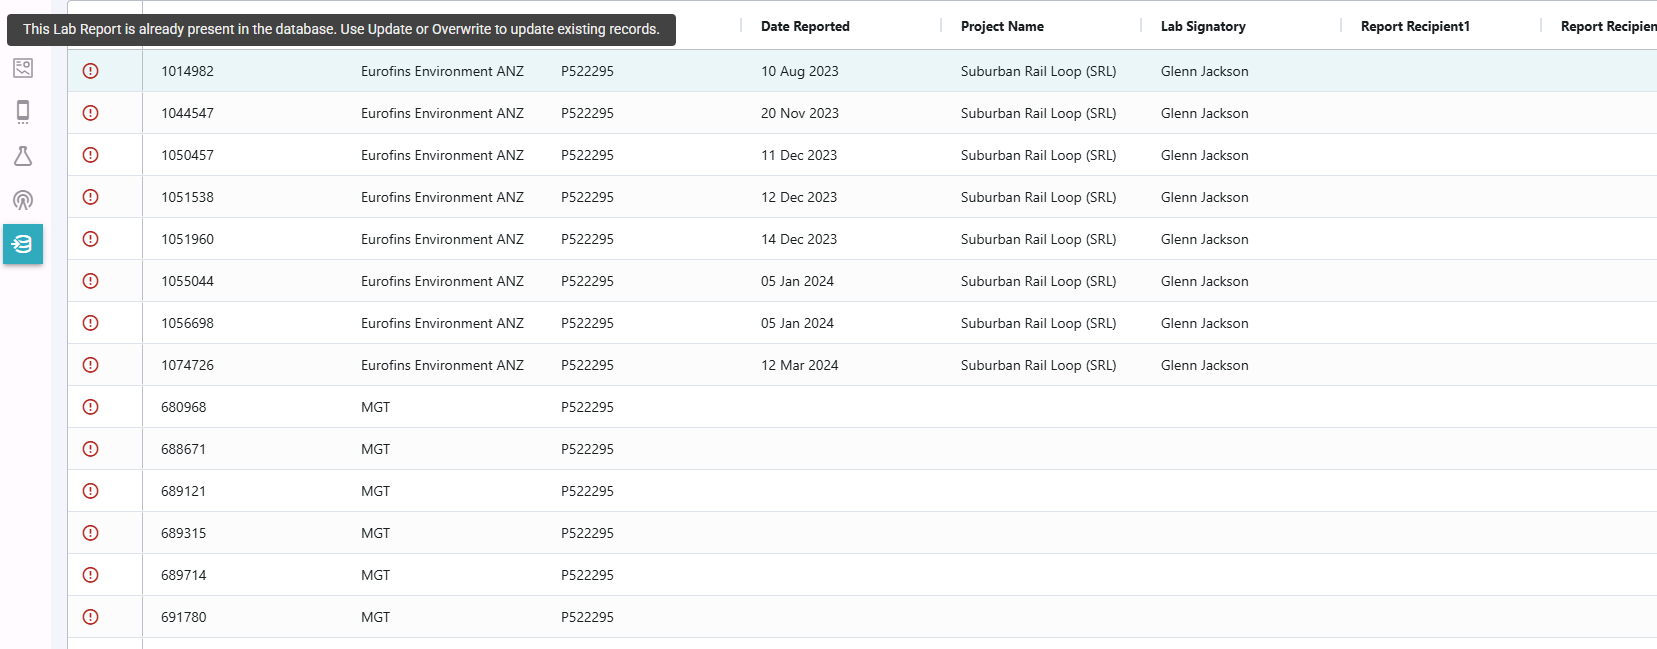Click the error icon for report 1051538
This screenshot has width=1657, height=649.
[90, 197]
